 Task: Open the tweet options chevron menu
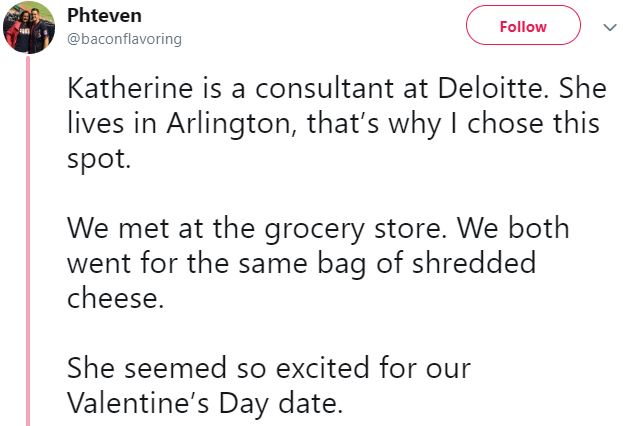(x=609, y=27)
